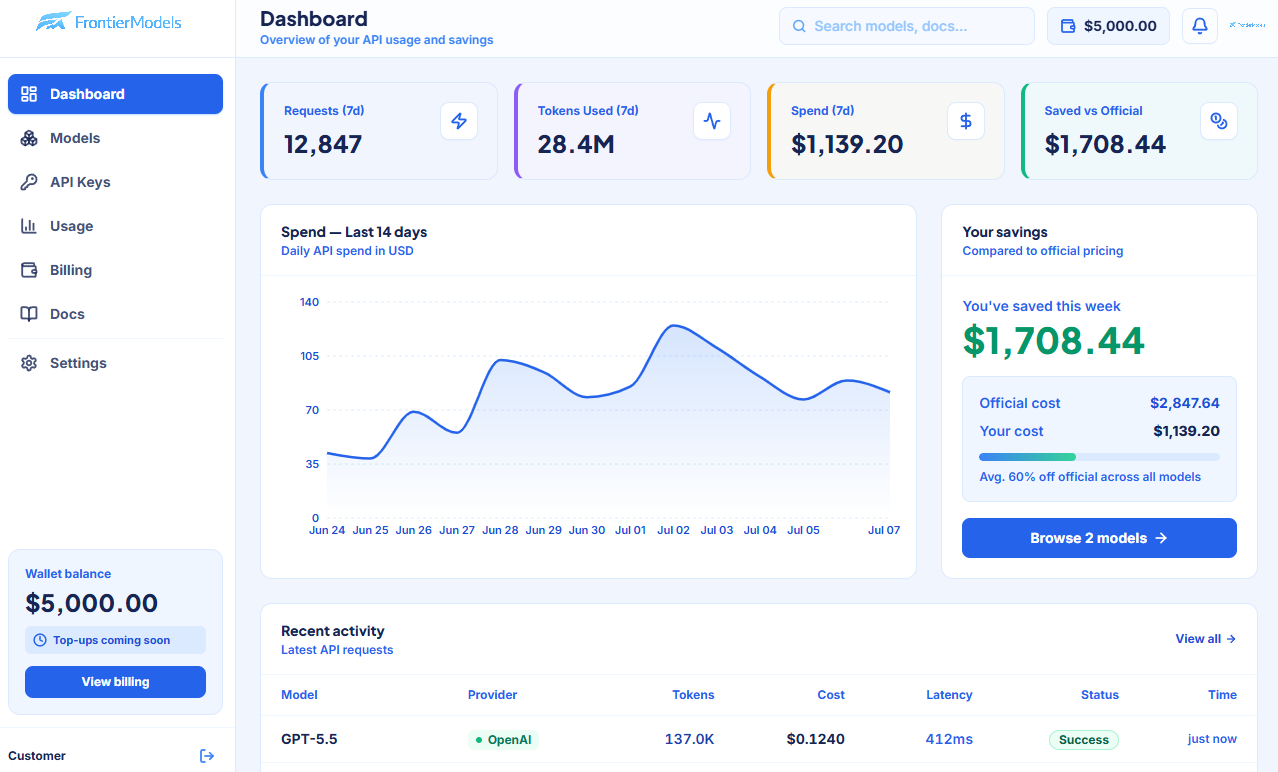Click the profile avatar in header
This screenshot has width=1278, height=772.
tap(1247, 25)
